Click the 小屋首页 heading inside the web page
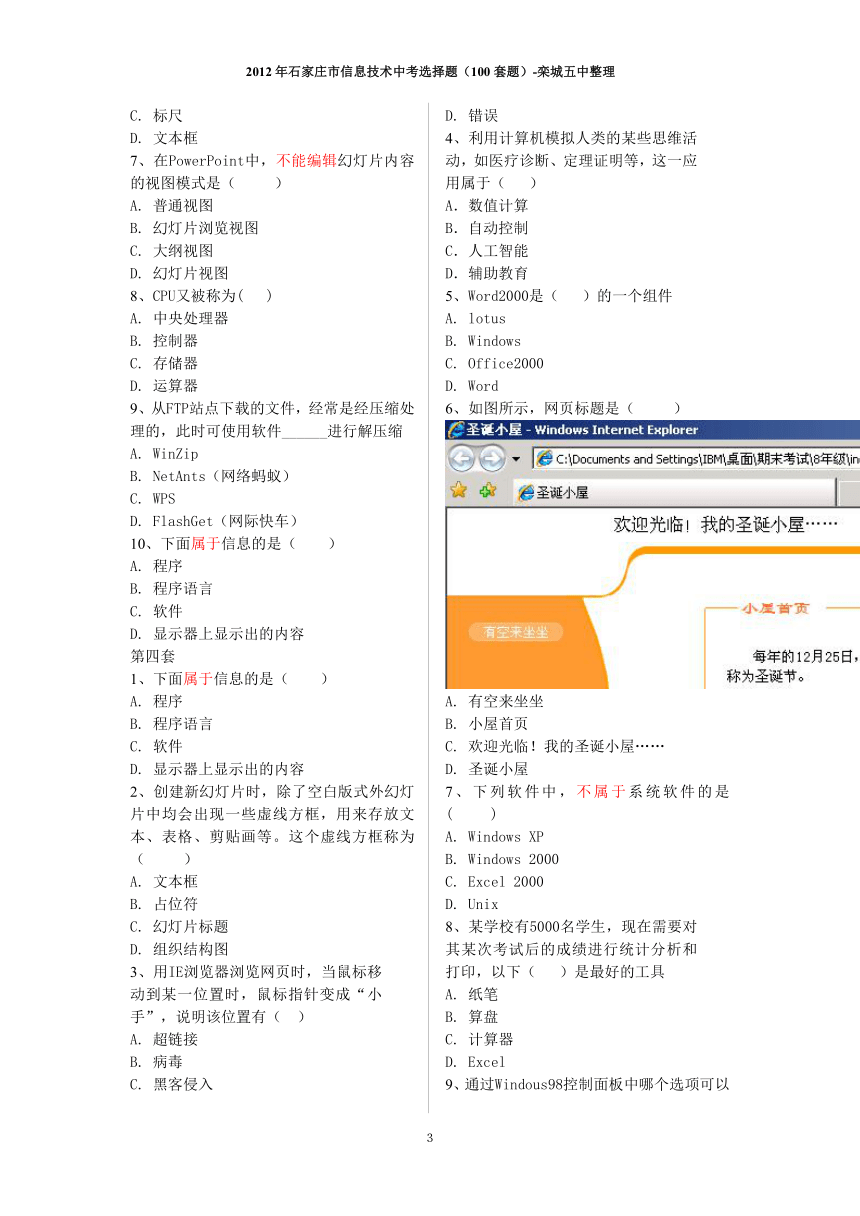This screenshot has width=860, height=1216. [x=774, y=607]
